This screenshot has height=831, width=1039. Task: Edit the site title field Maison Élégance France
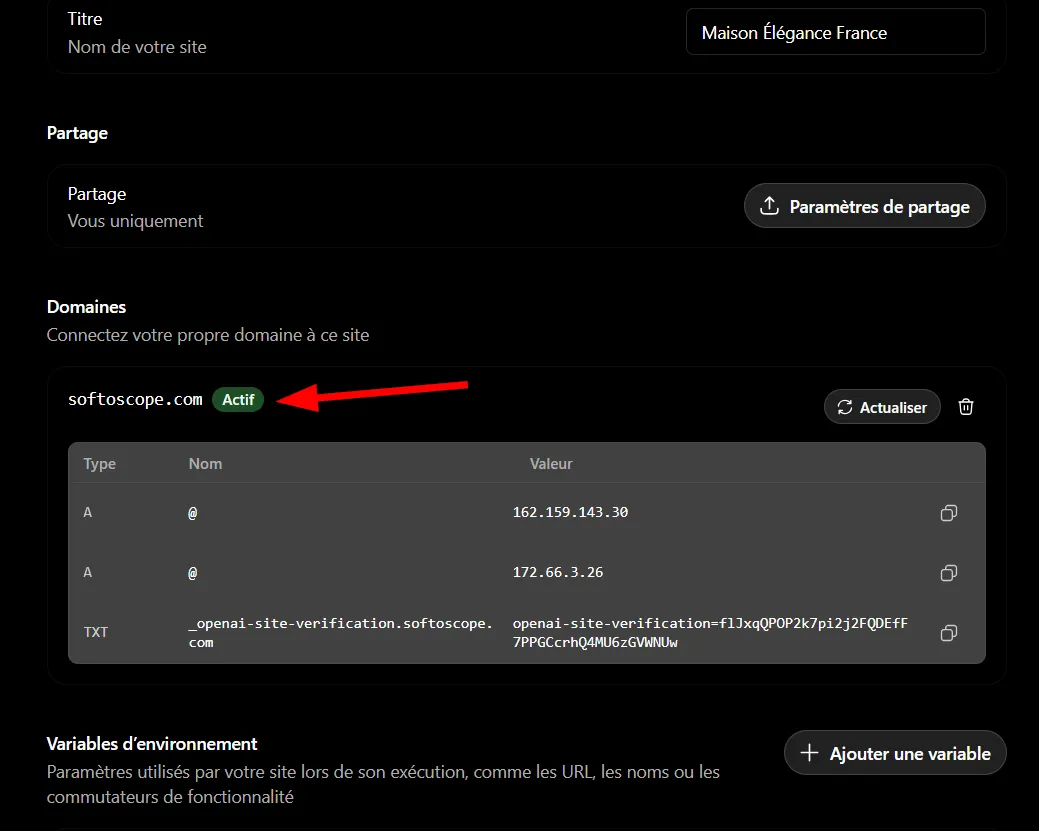click(x=836, y=32)
